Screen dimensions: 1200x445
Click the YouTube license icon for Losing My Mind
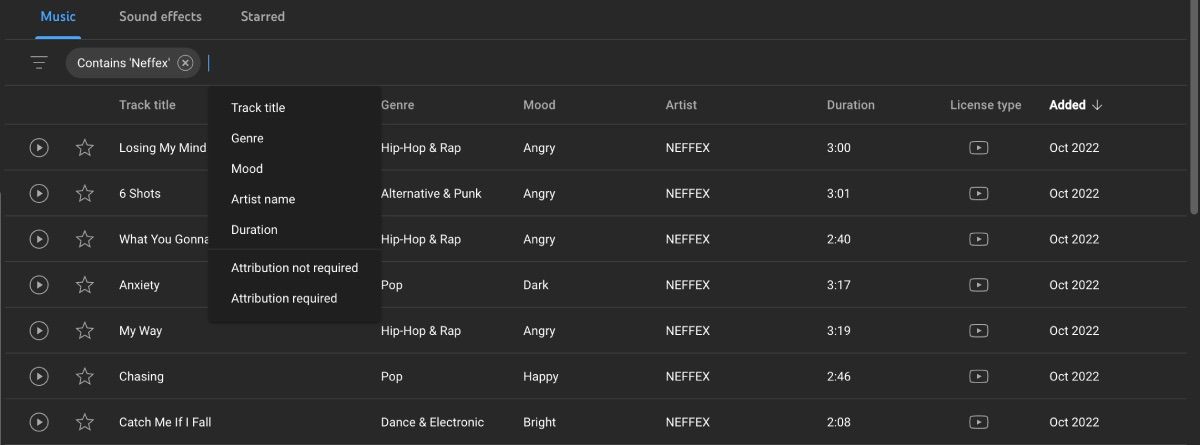979,148
